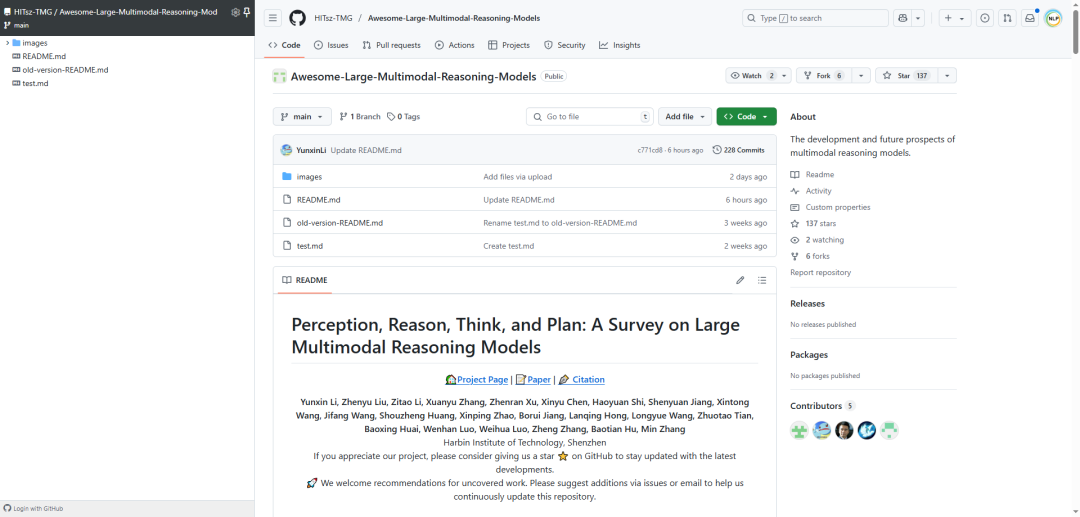Image resolution: width=1080 pixels, height=517 pixels.
Task: Open the main branch selector dropdown
Action: (302, 116)
